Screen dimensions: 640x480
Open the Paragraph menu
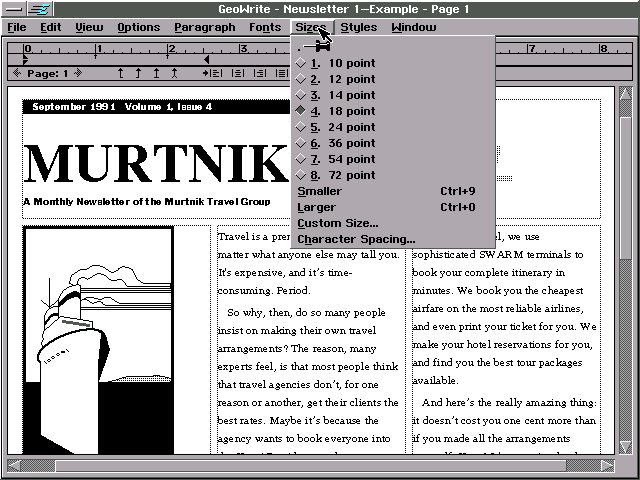[x=204, y=27]
